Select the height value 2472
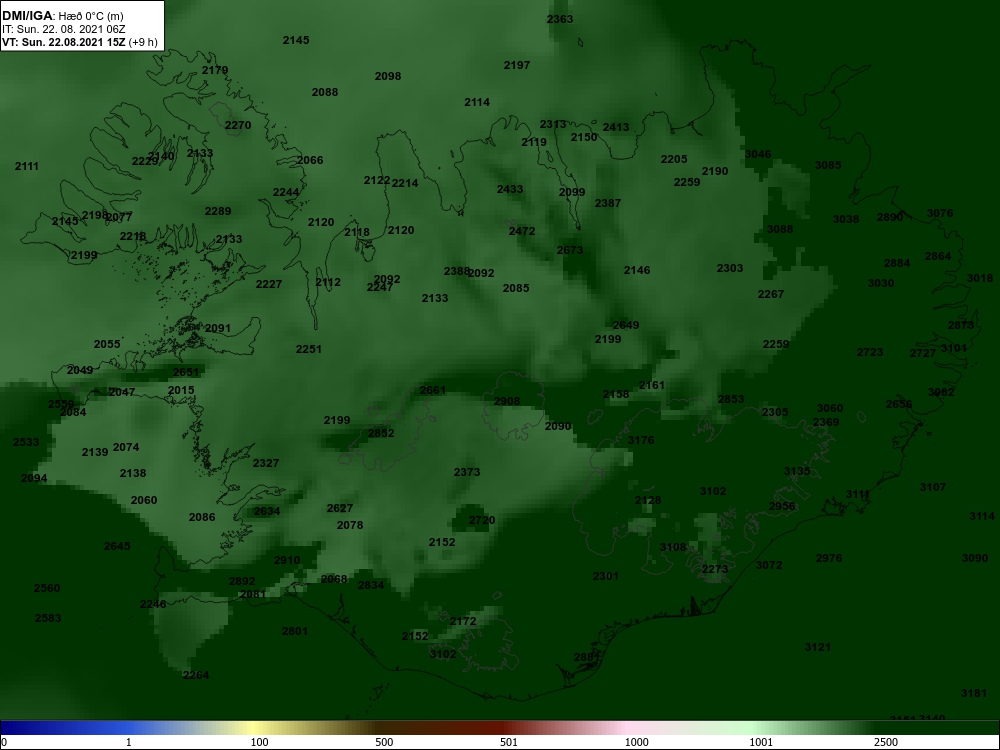 [522, 231]
